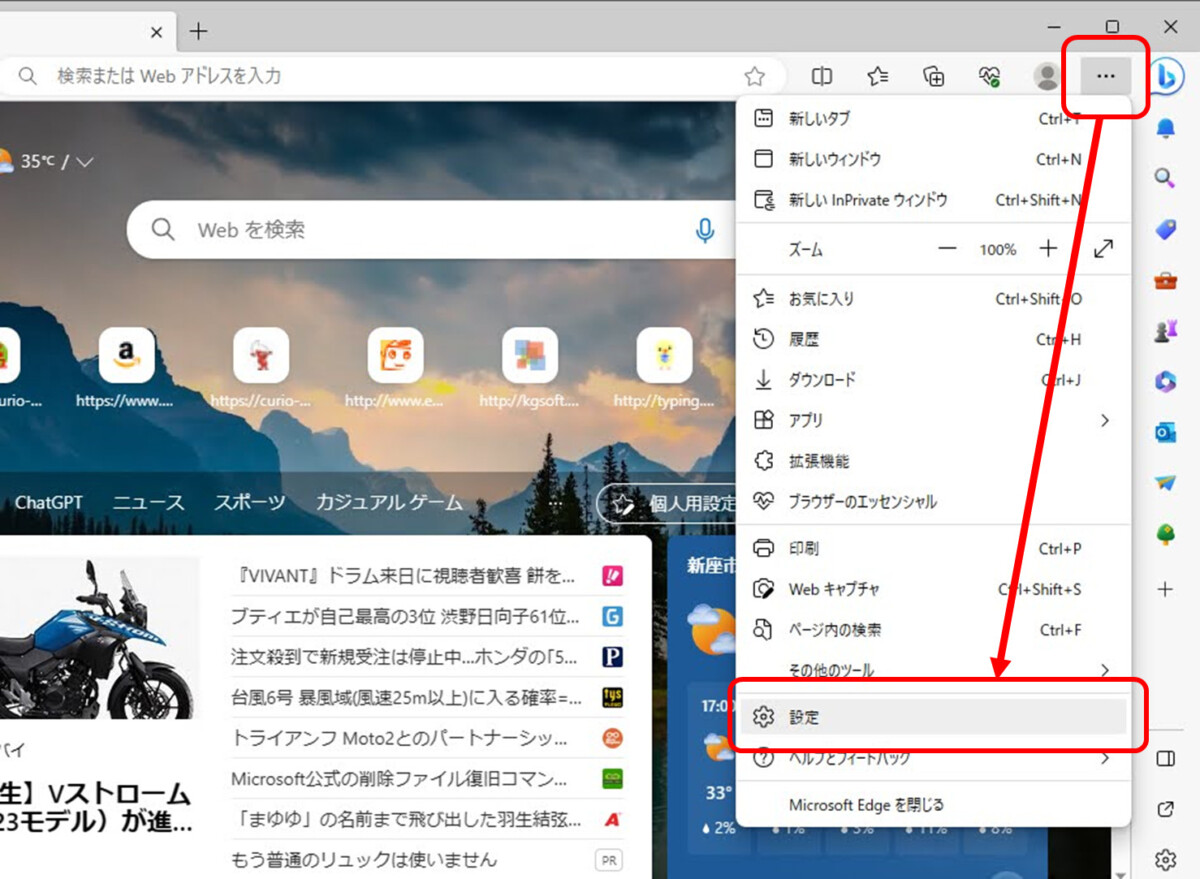Open Browser essentials heart toolbar icon

point(990,76)
